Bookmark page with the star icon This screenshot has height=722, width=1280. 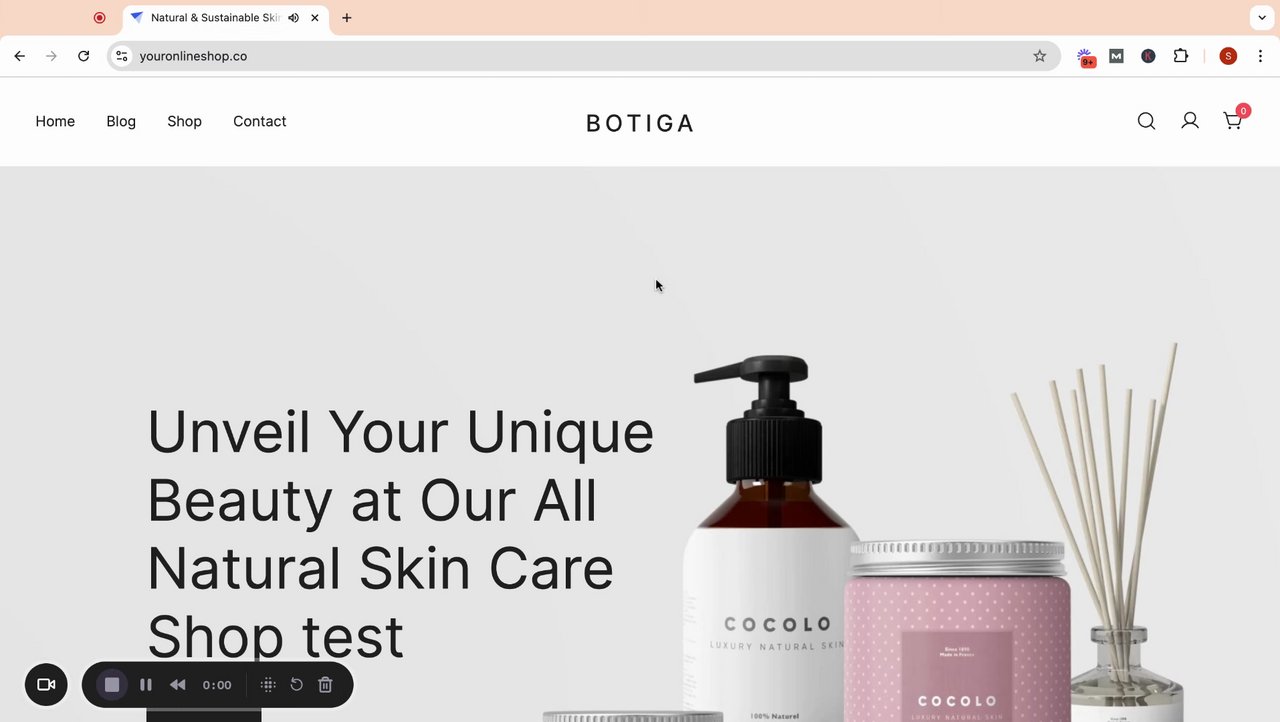[1040, 56]
